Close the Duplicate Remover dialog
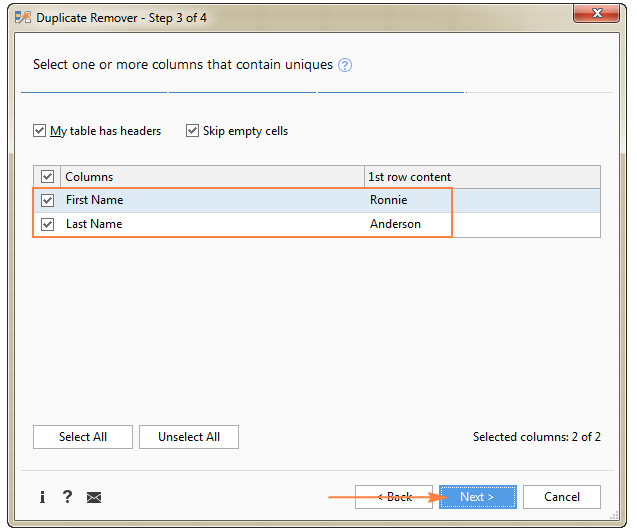This screenshot has height=531, width=637. [x=595, y=16]
